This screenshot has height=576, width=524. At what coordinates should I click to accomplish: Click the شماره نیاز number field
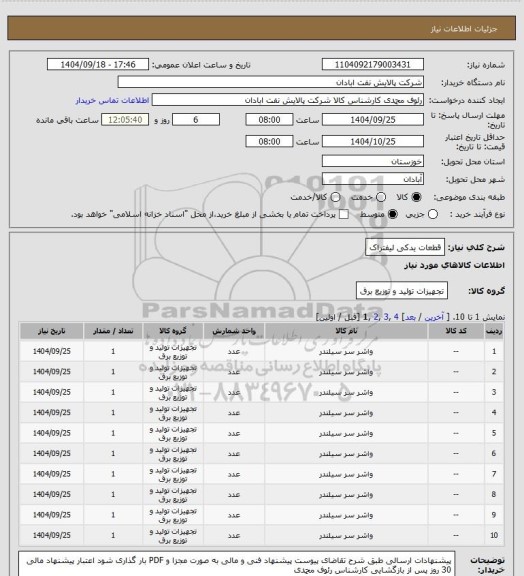pyautogui.click(x=373, y=64)
